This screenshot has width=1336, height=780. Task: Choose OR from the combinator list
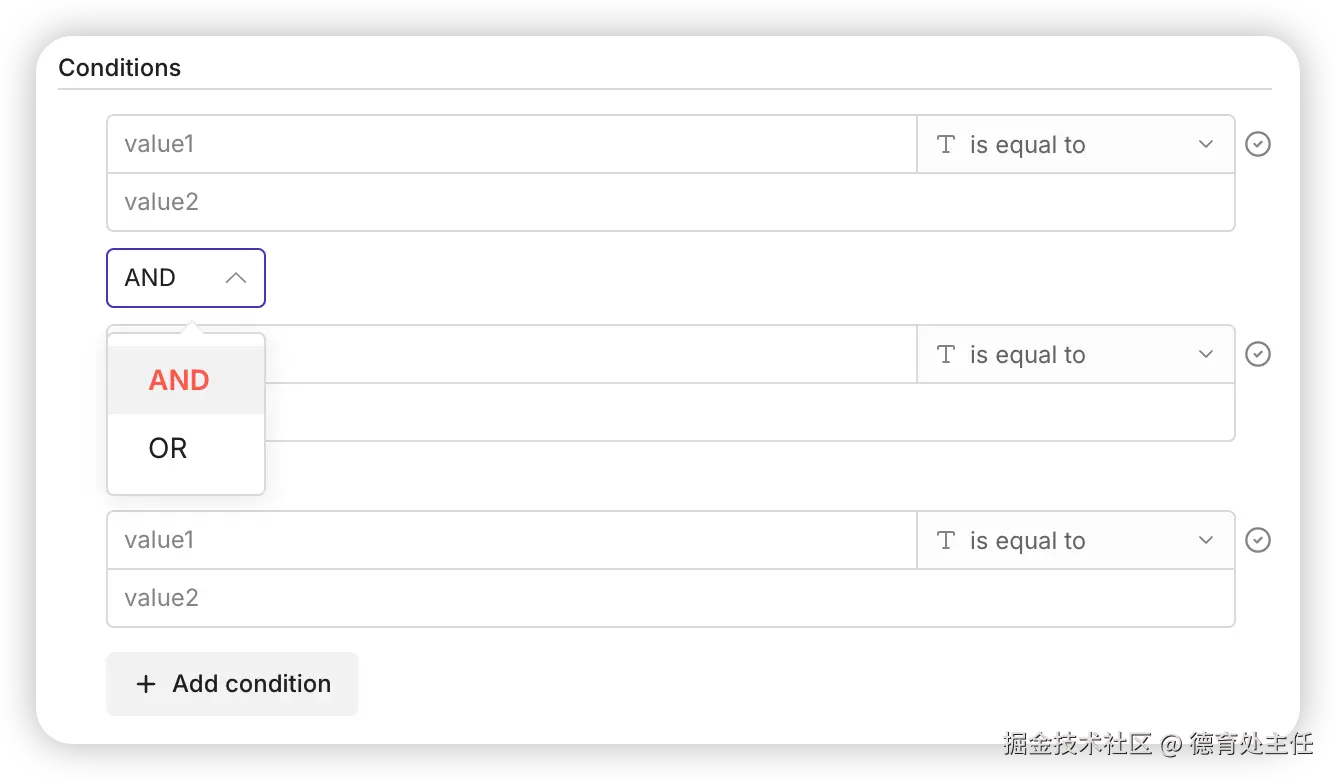pyautogui.click(x=168, y=449)
